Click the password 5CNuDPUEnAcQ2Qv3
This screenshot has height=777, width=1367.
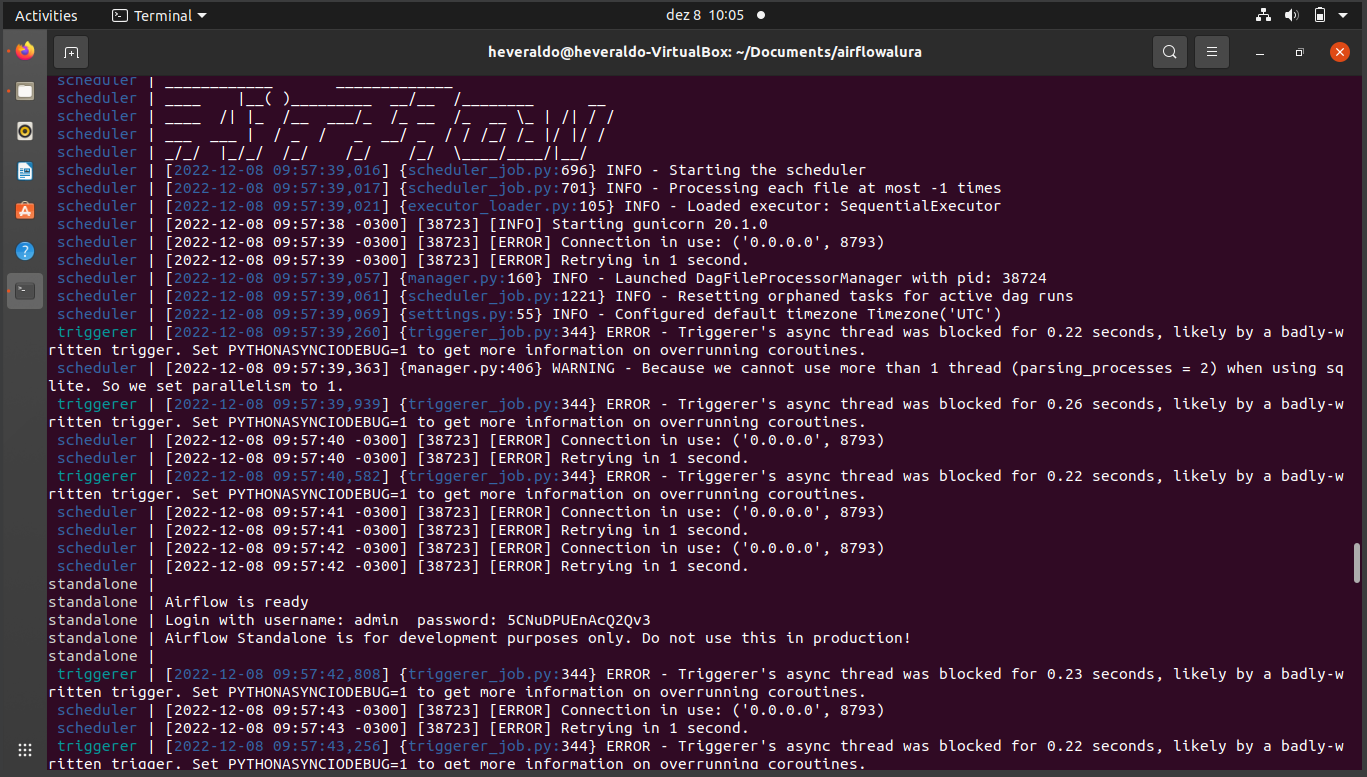click(579, 620)
